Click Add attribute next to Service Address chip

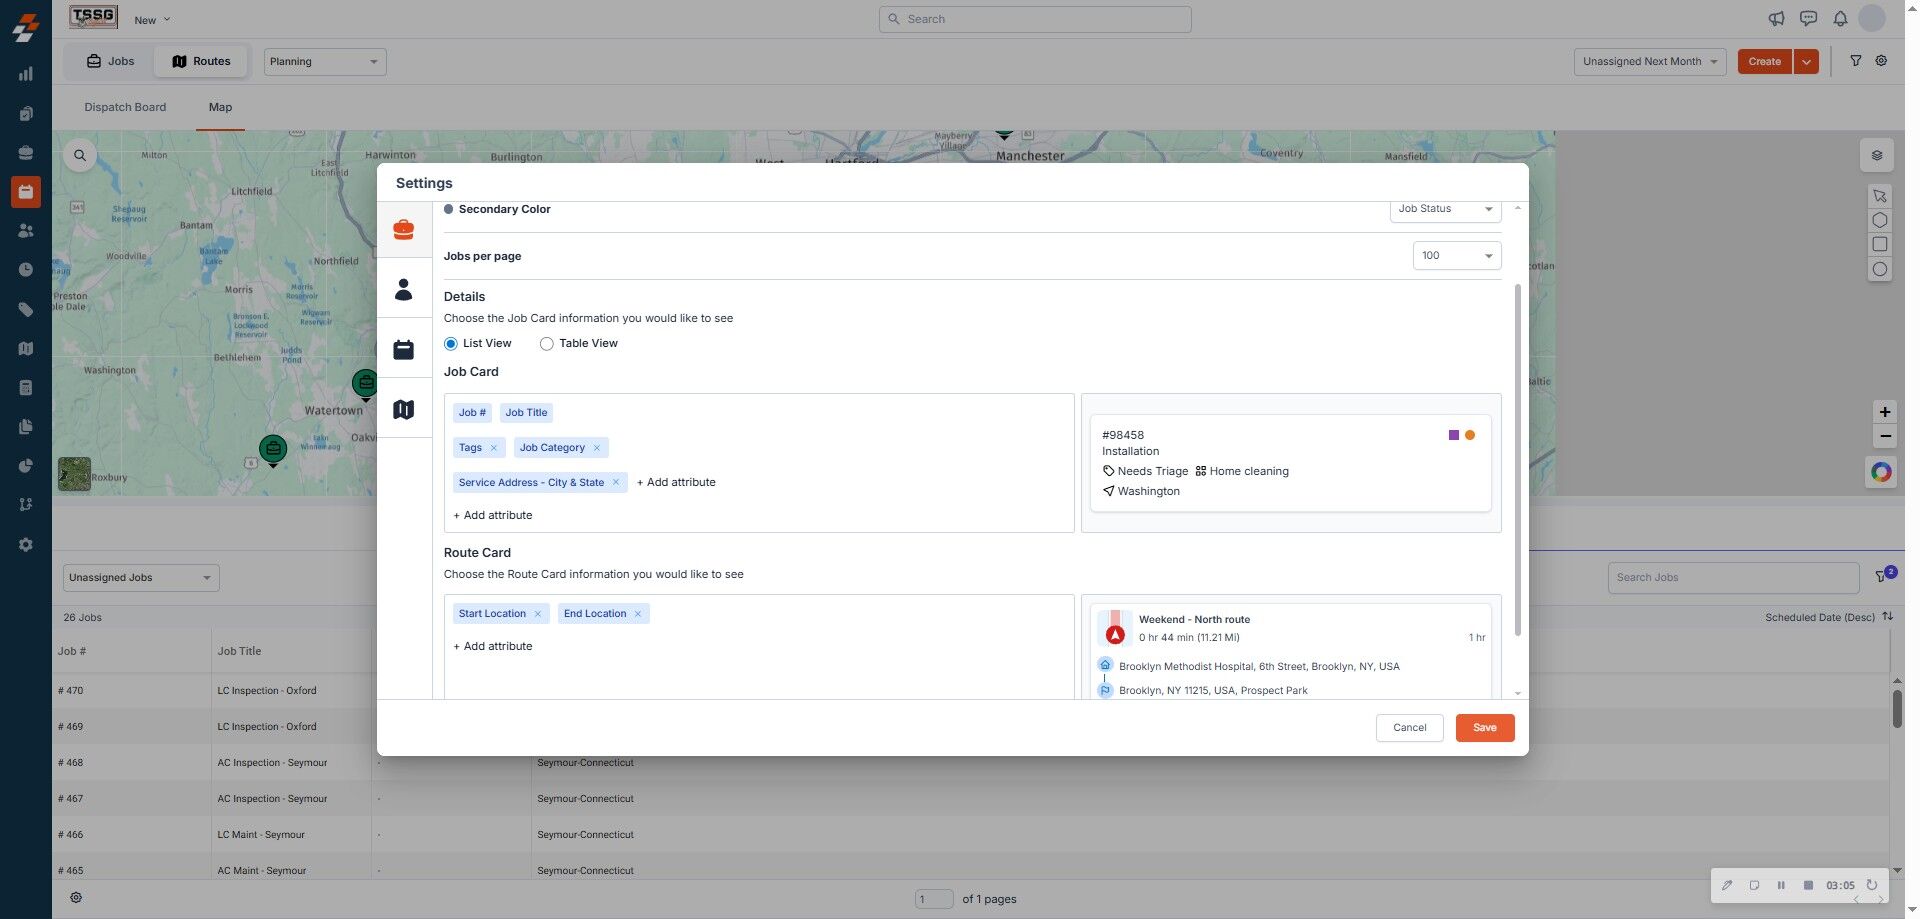click(x=676, y=482)
